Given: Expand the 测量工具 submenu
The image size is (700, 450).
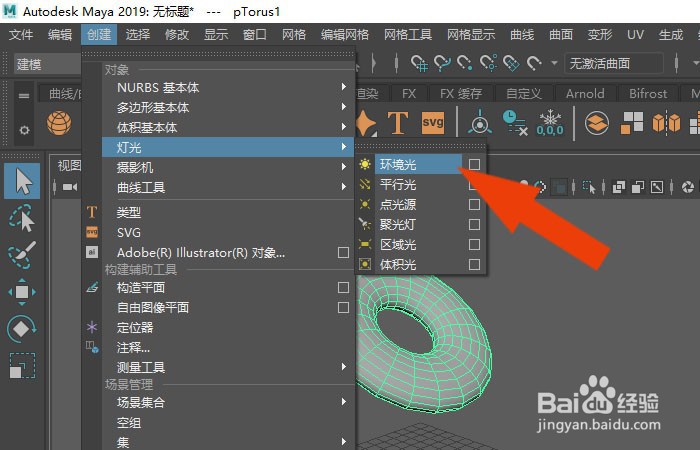Looking at the screenshot, I should pyautogui.click(x=228, y=367).
